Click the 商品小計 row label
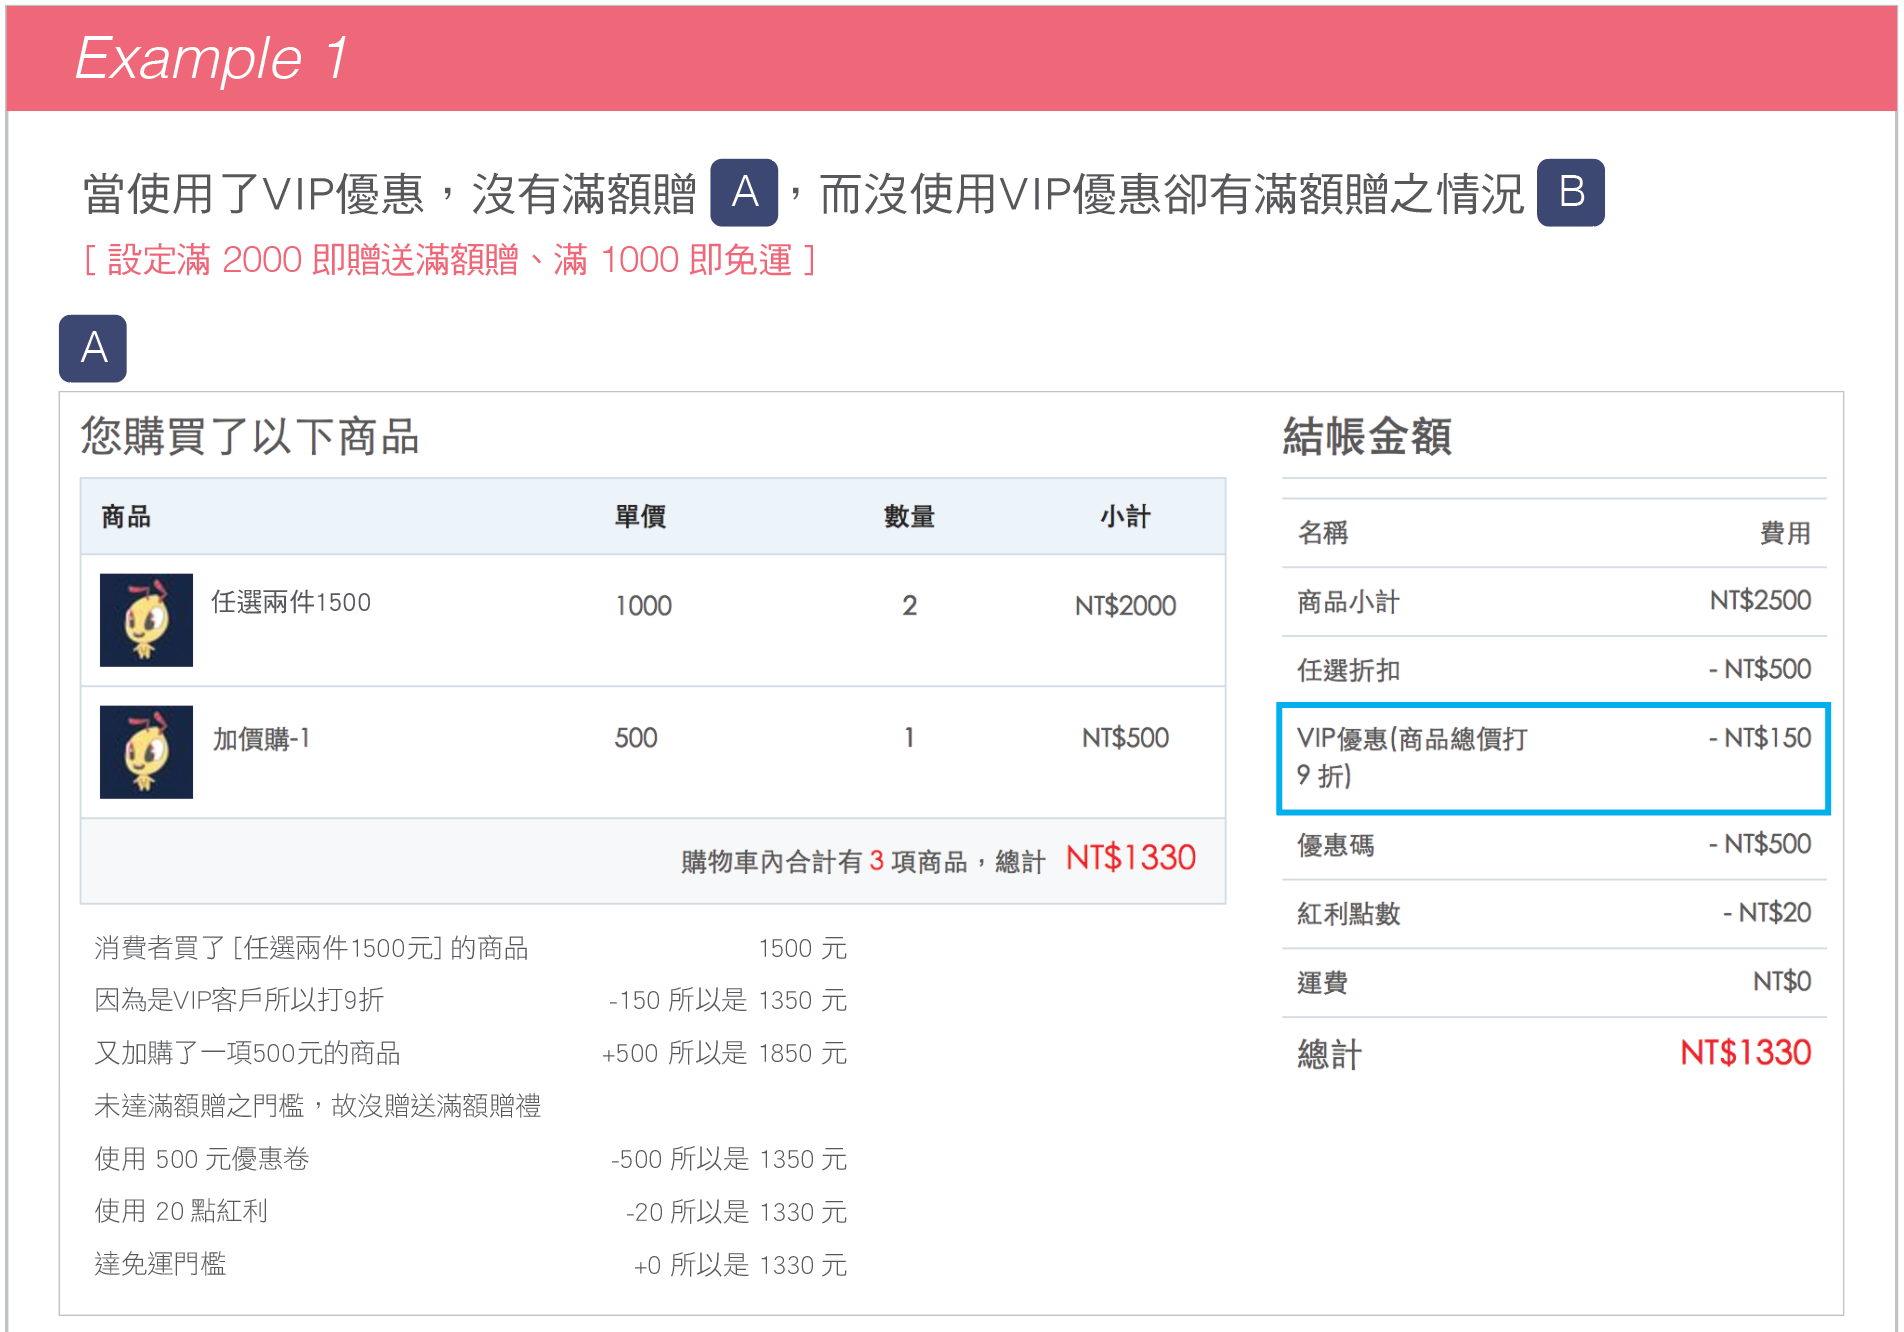 [x=1348, y=602]
